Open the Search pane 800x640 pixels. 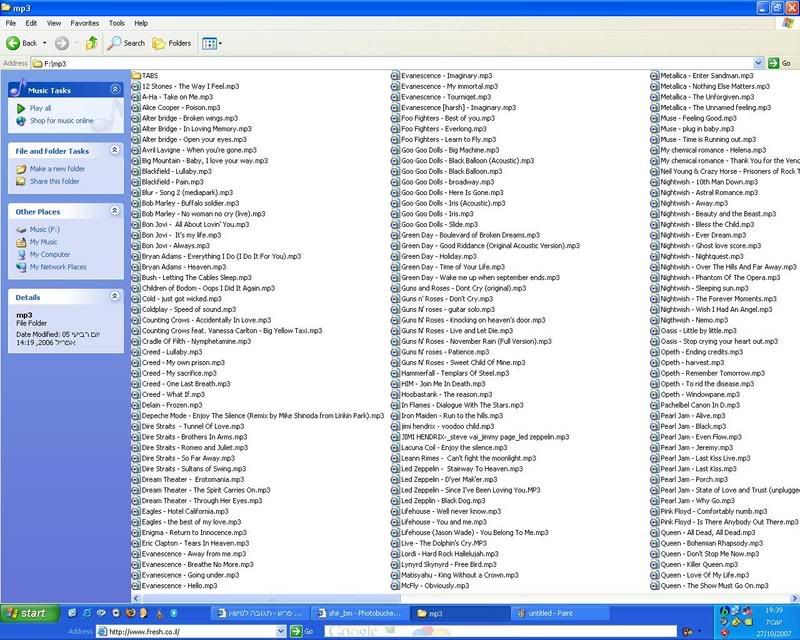[126, 43]
